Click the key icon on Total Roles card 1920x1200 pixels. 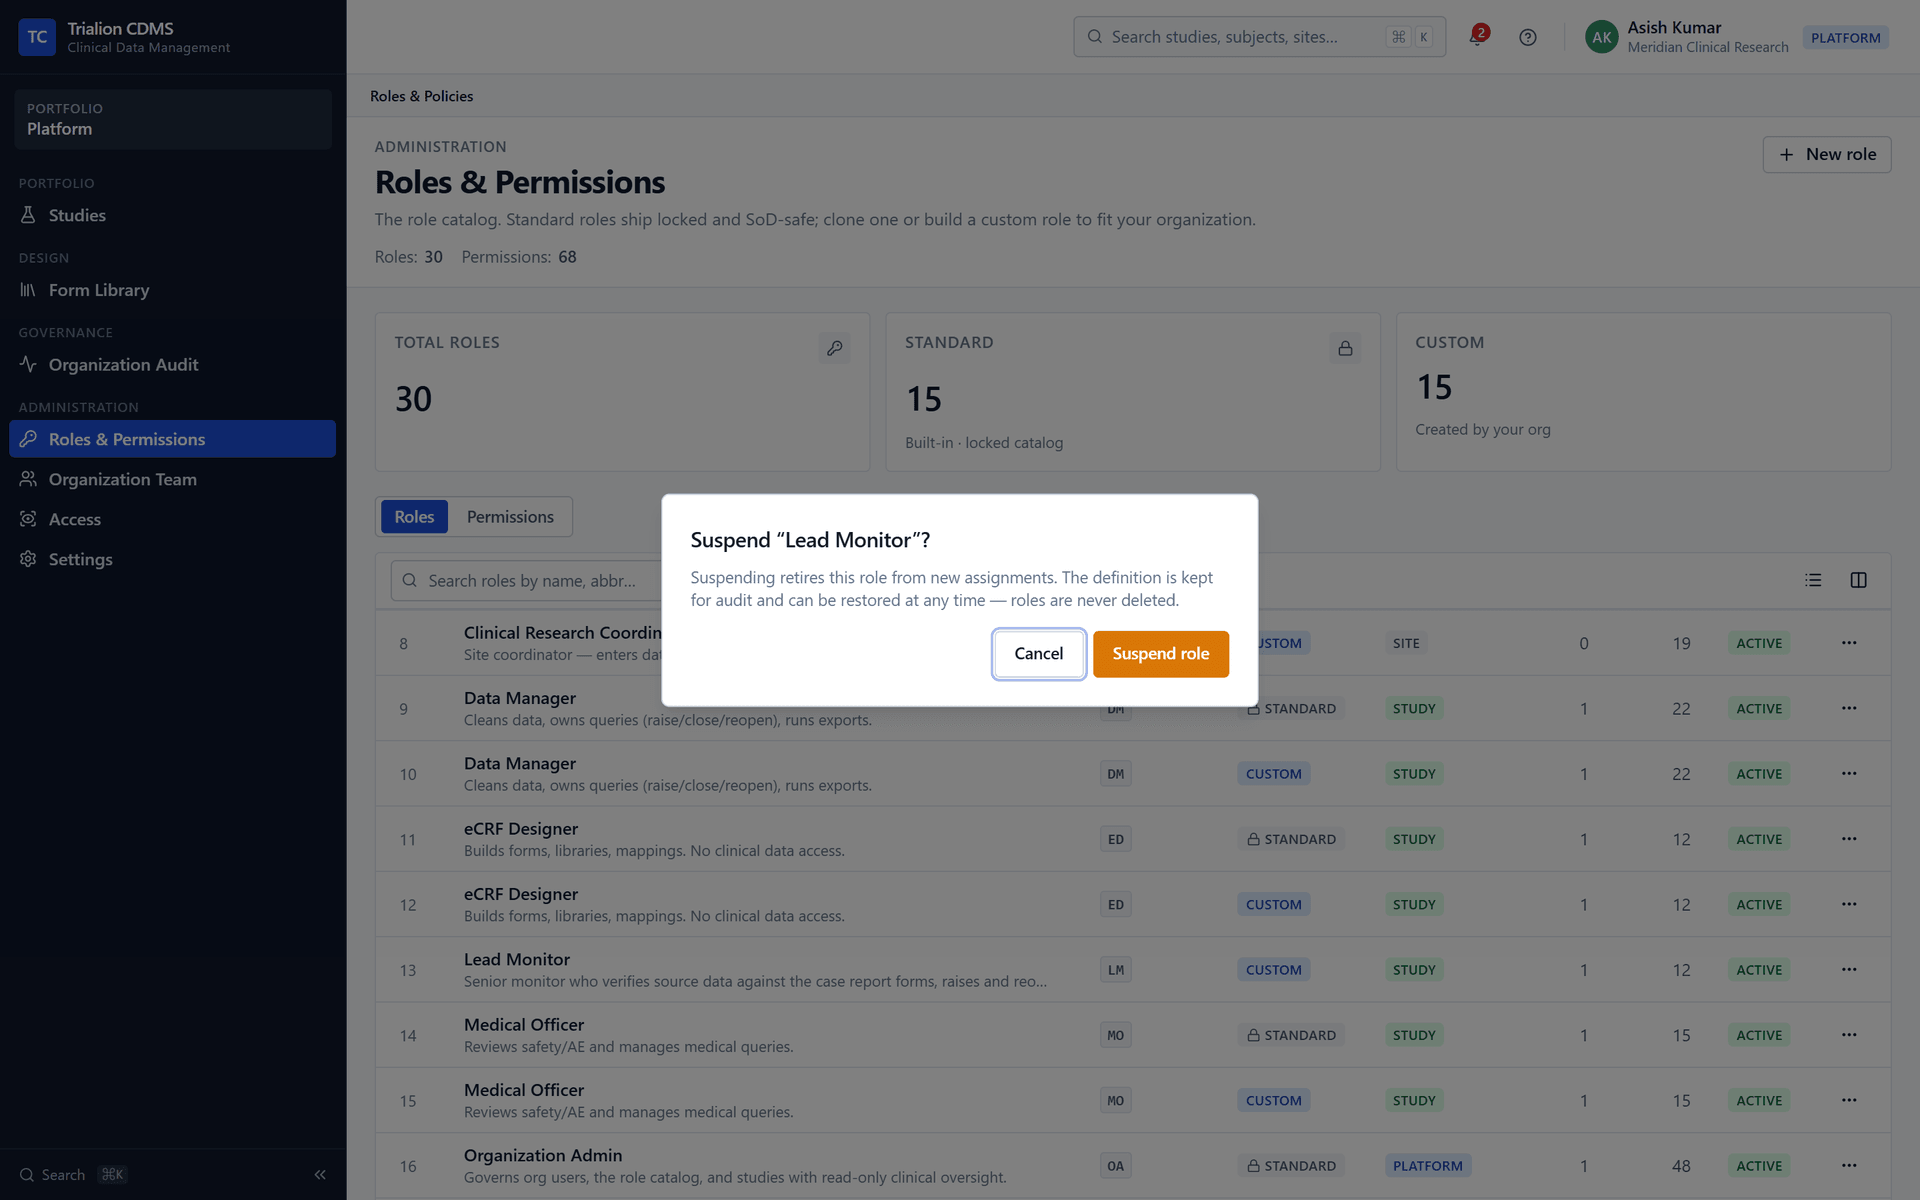834,348
